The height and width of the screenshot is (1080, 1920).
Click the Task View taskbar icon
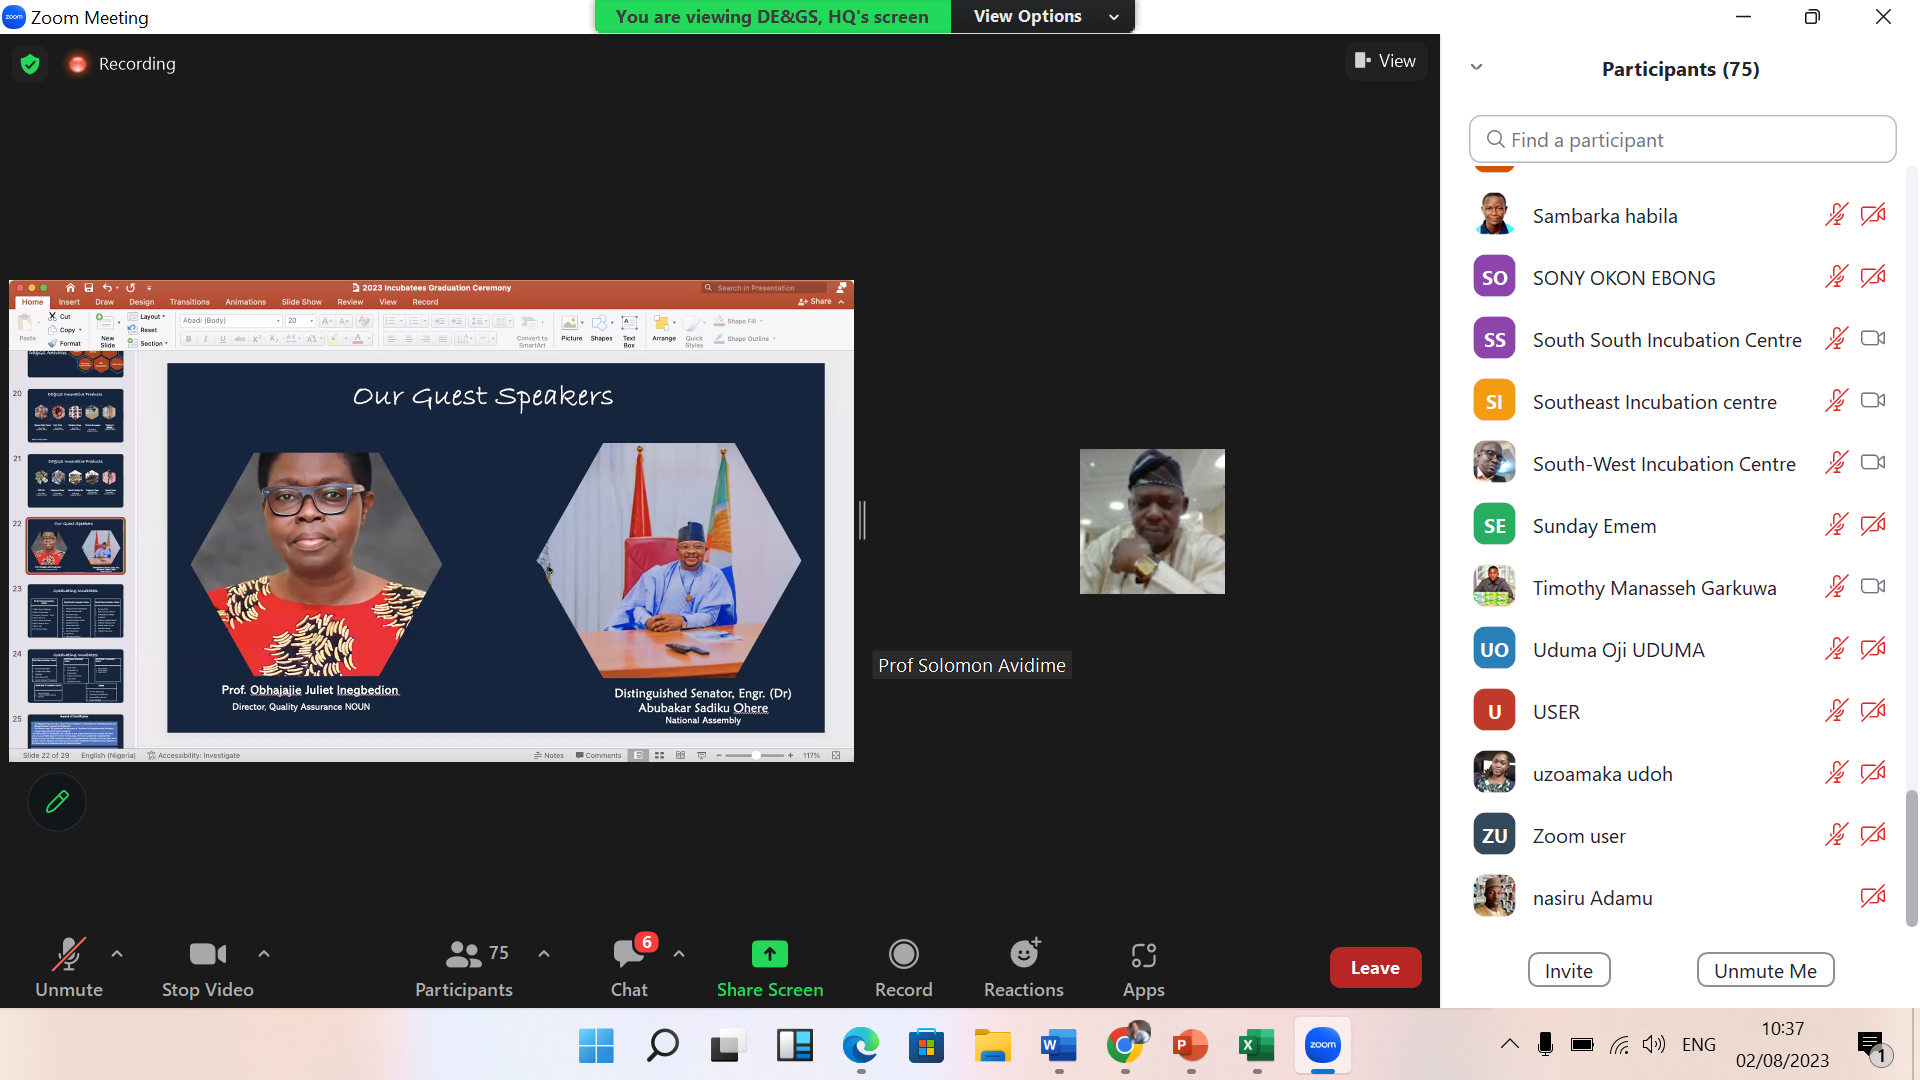tap(728, 1046)
